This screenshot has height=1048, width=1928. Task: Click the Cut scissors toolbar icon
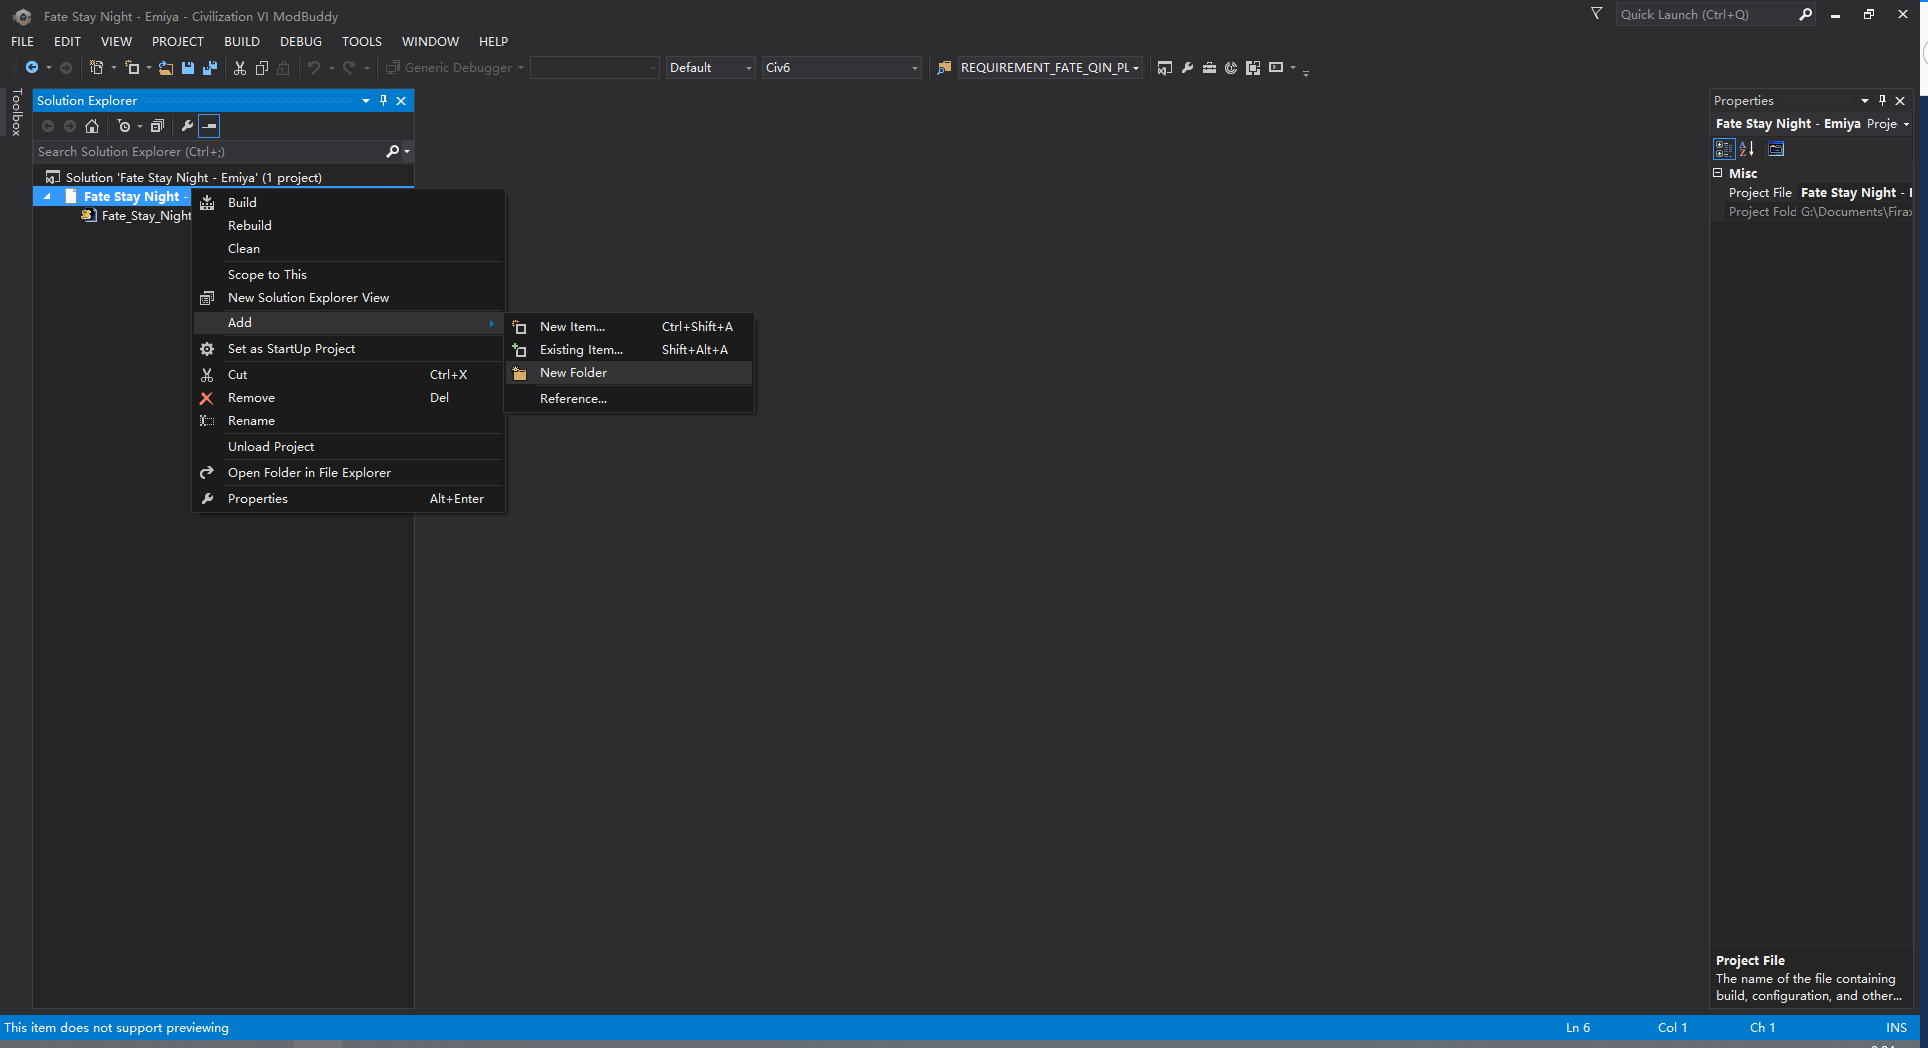240,68
